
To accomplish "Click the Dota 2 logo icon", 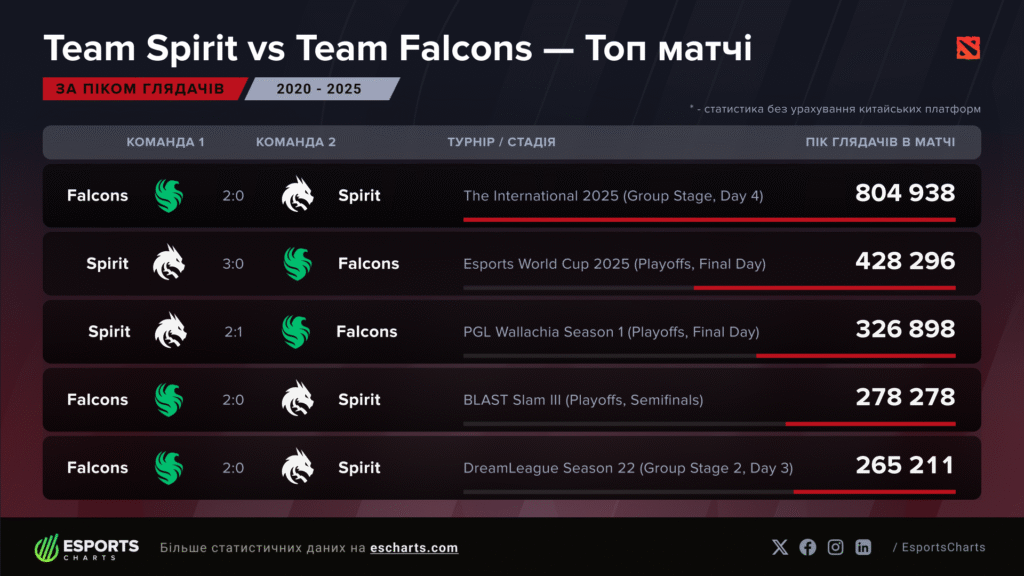I will tap(968, 46).
